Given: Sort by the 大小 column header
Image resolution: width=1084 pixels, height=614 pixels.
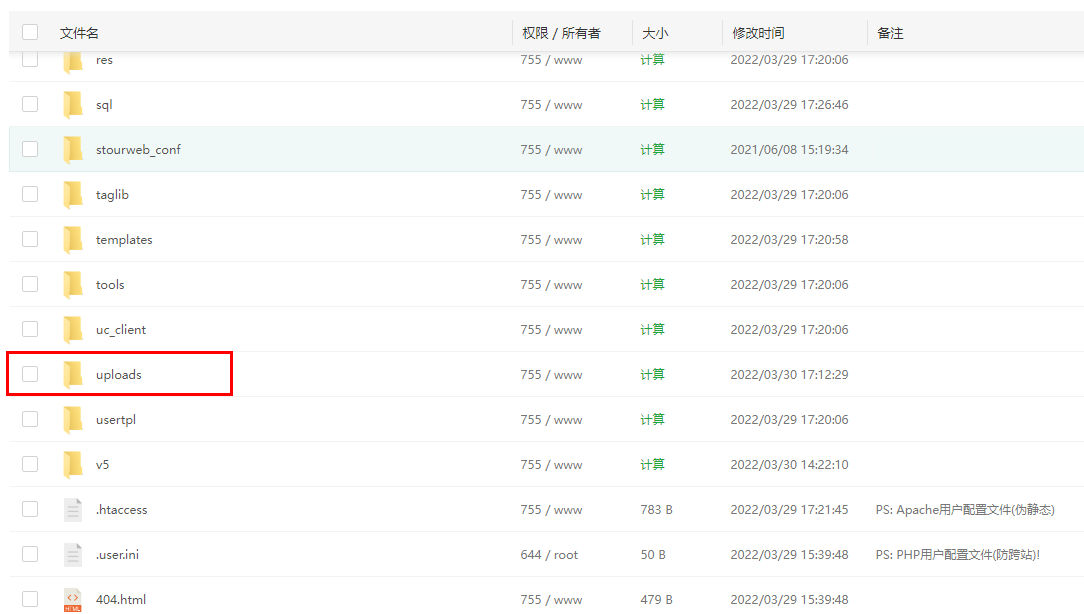Looking at the screenshot, I should 655,33.
